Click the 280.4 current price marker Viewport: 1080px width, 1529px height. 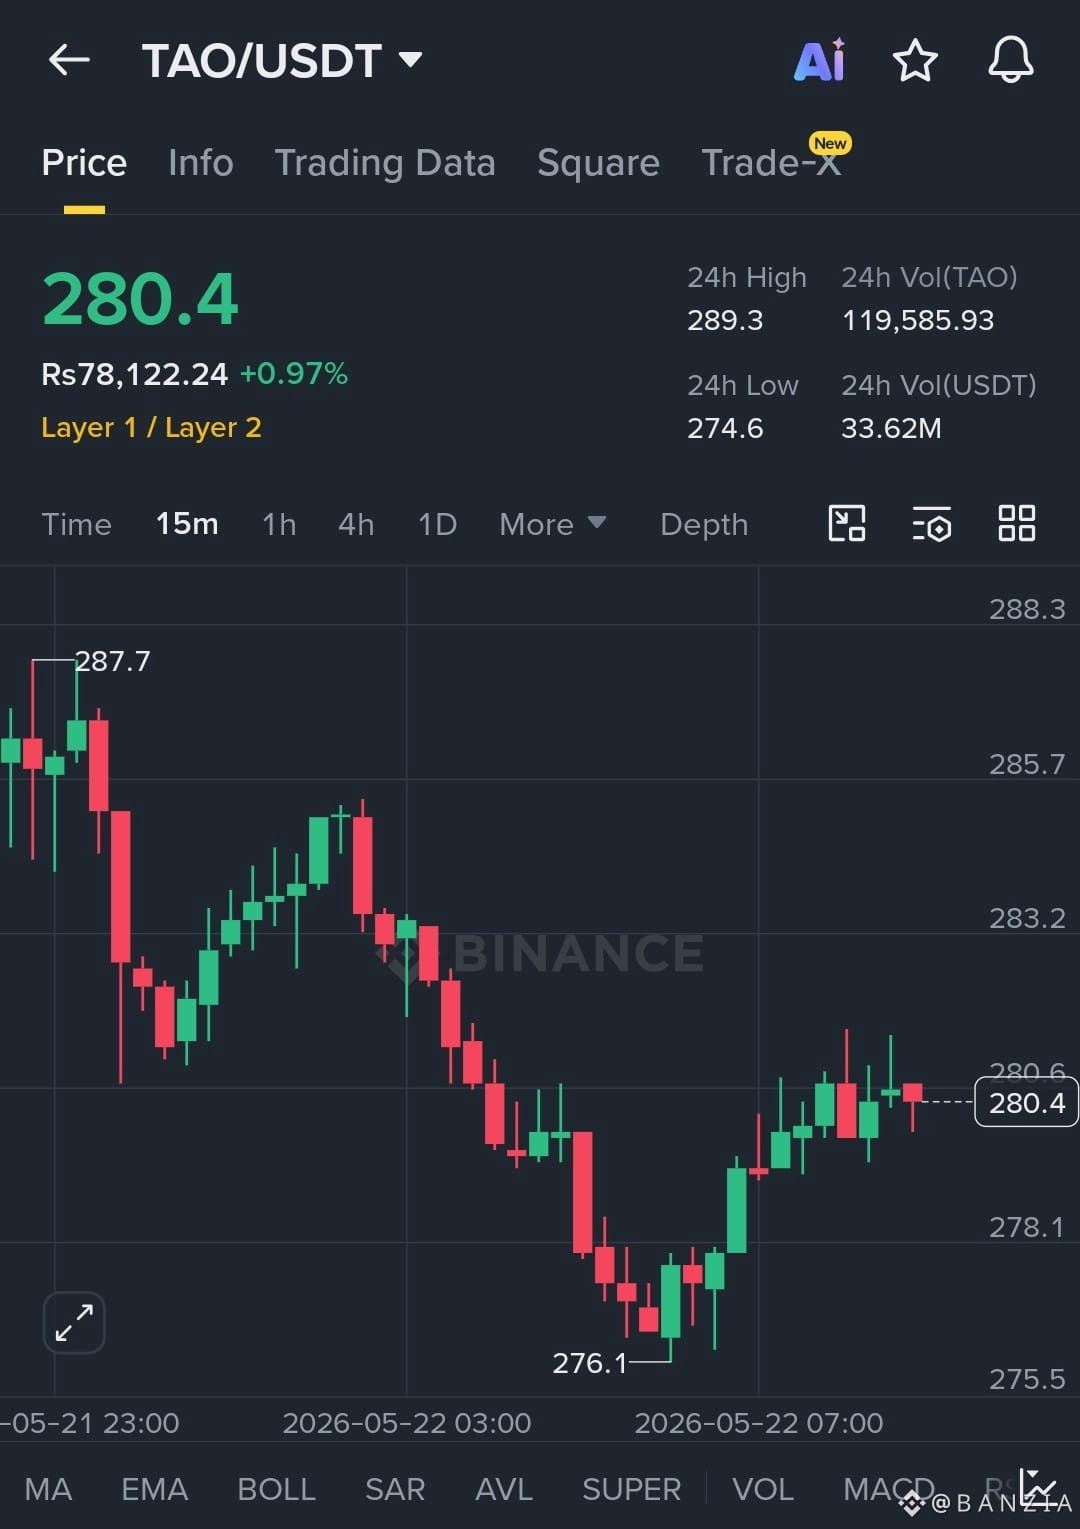[1026, 1102]
